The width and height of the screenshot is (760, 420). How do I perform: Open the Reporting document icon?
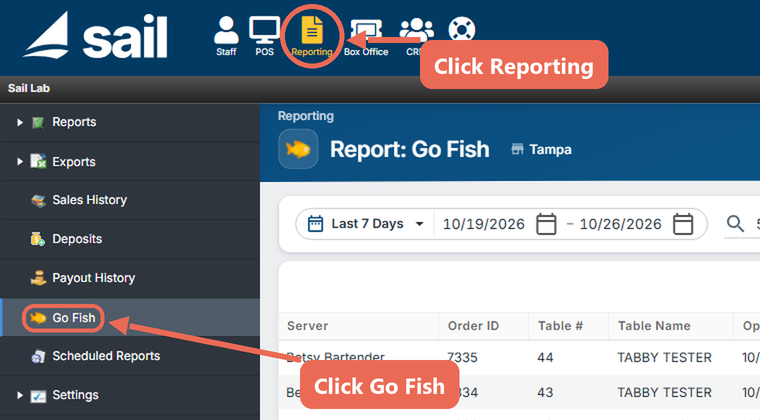[312, 30]
